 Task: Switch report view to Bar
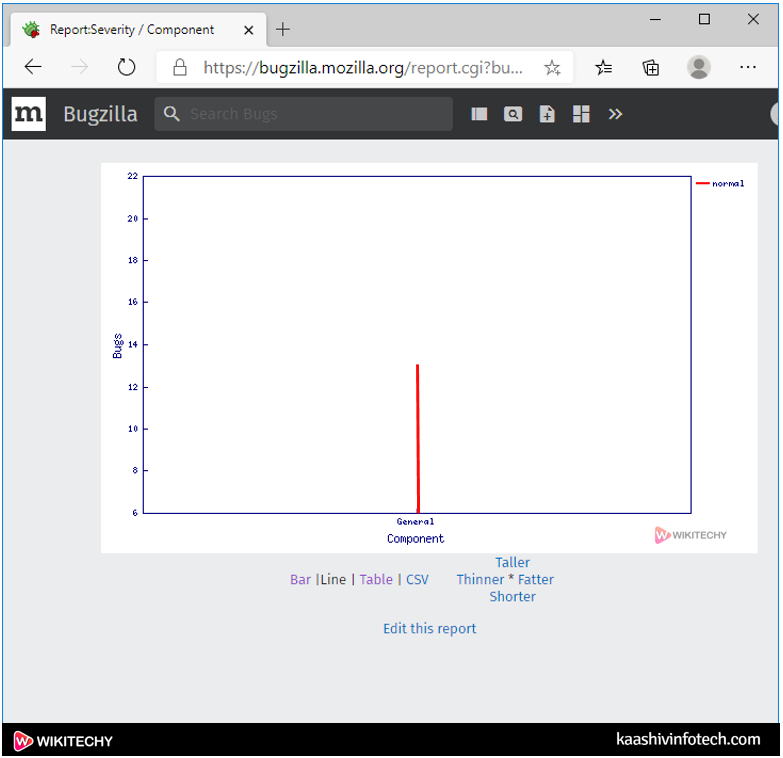coord(300,579)
